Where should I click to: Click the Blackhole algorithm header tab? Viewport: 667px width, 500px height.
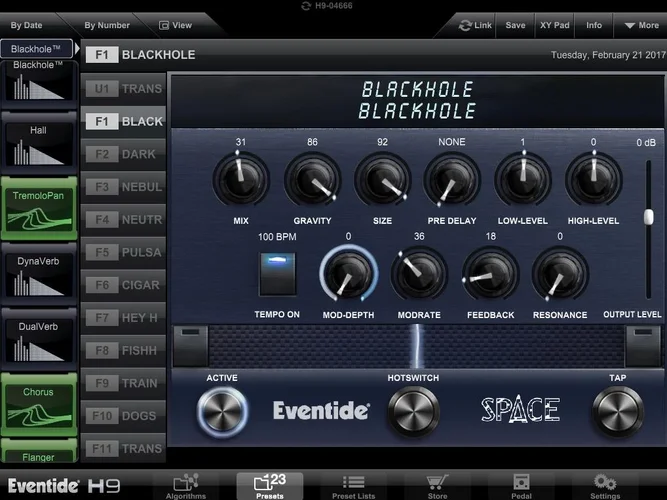click(x=37, y=49)
